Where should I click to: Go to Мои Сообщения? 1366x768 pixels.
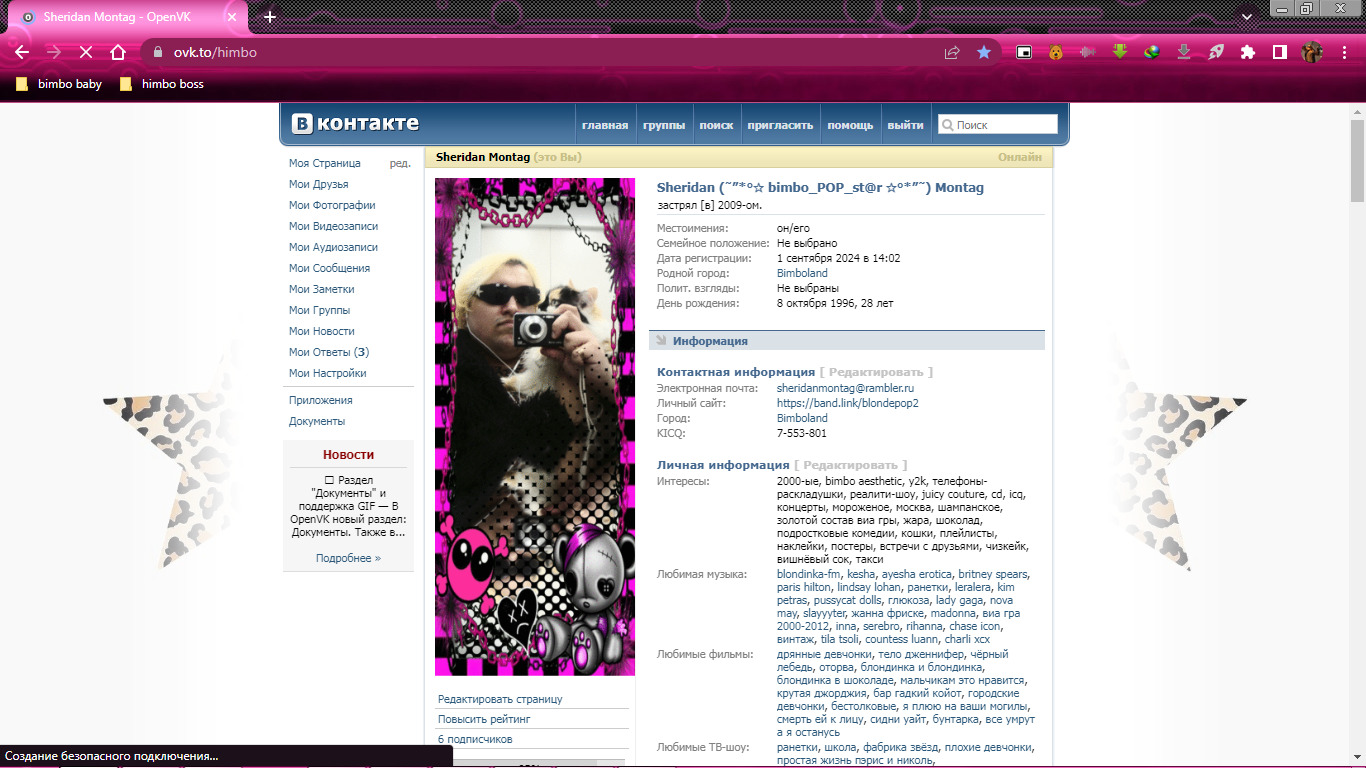(329, 268)
